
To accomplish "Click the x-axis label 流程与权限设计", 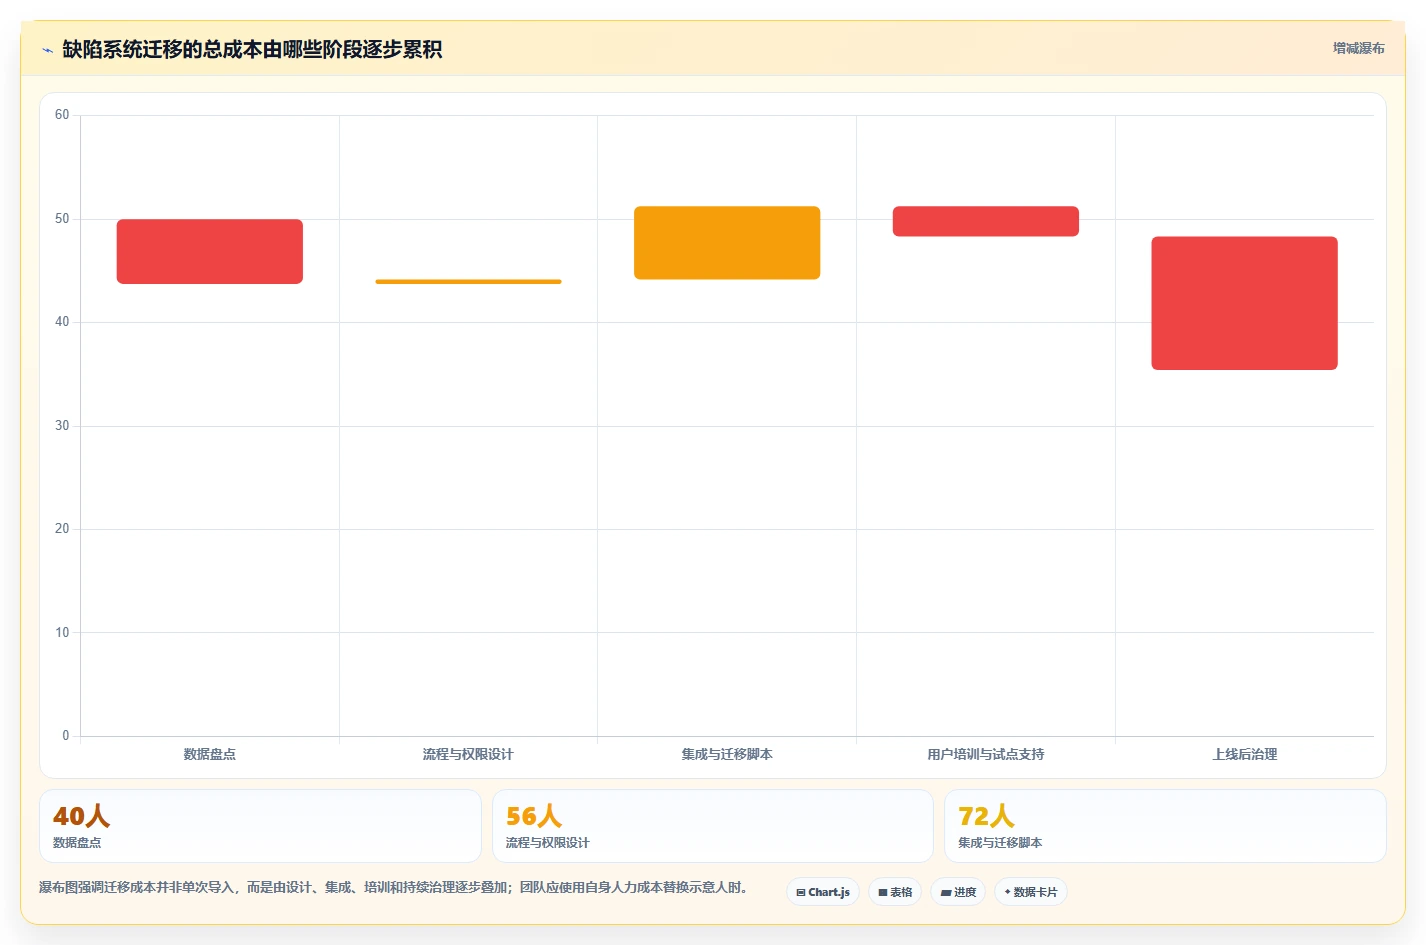I will pos(468,754).
